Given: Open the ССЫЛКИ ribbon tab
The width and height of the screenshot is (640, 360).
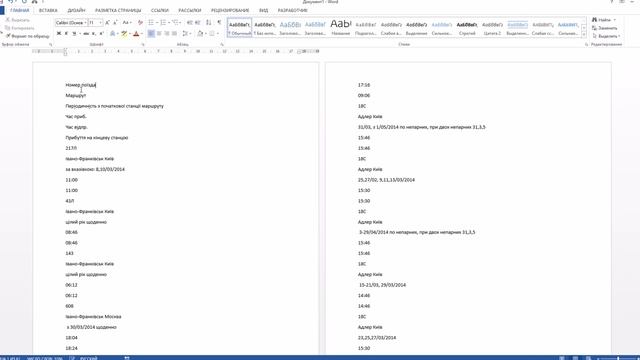Looking at the screenshot, I should 160,10.
